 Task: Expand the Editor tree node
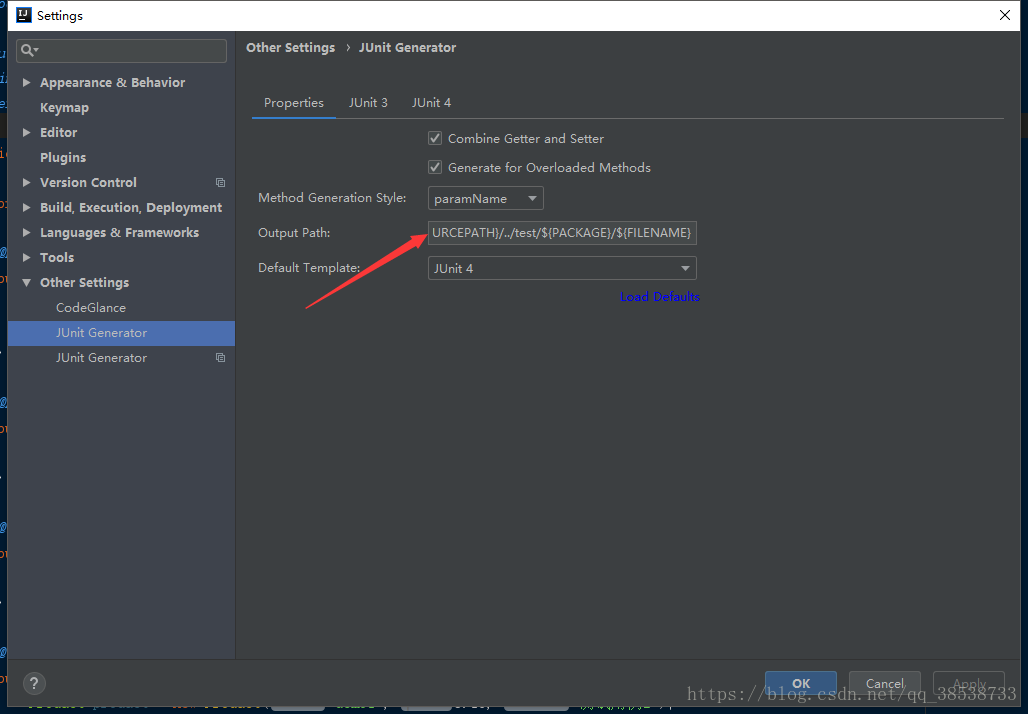[x=26, y=132]
